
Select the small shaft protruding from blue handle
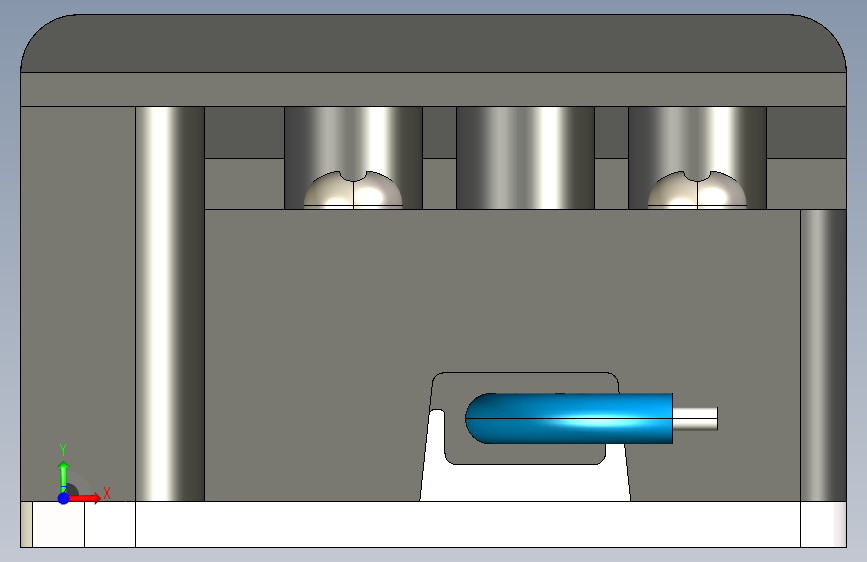point(696,419)
